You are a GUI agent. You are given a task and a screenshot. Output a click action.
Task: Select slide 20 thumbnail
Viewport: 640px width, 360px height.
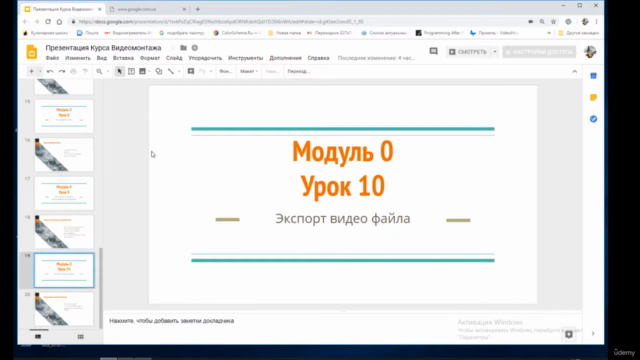[x=64, y=309]
